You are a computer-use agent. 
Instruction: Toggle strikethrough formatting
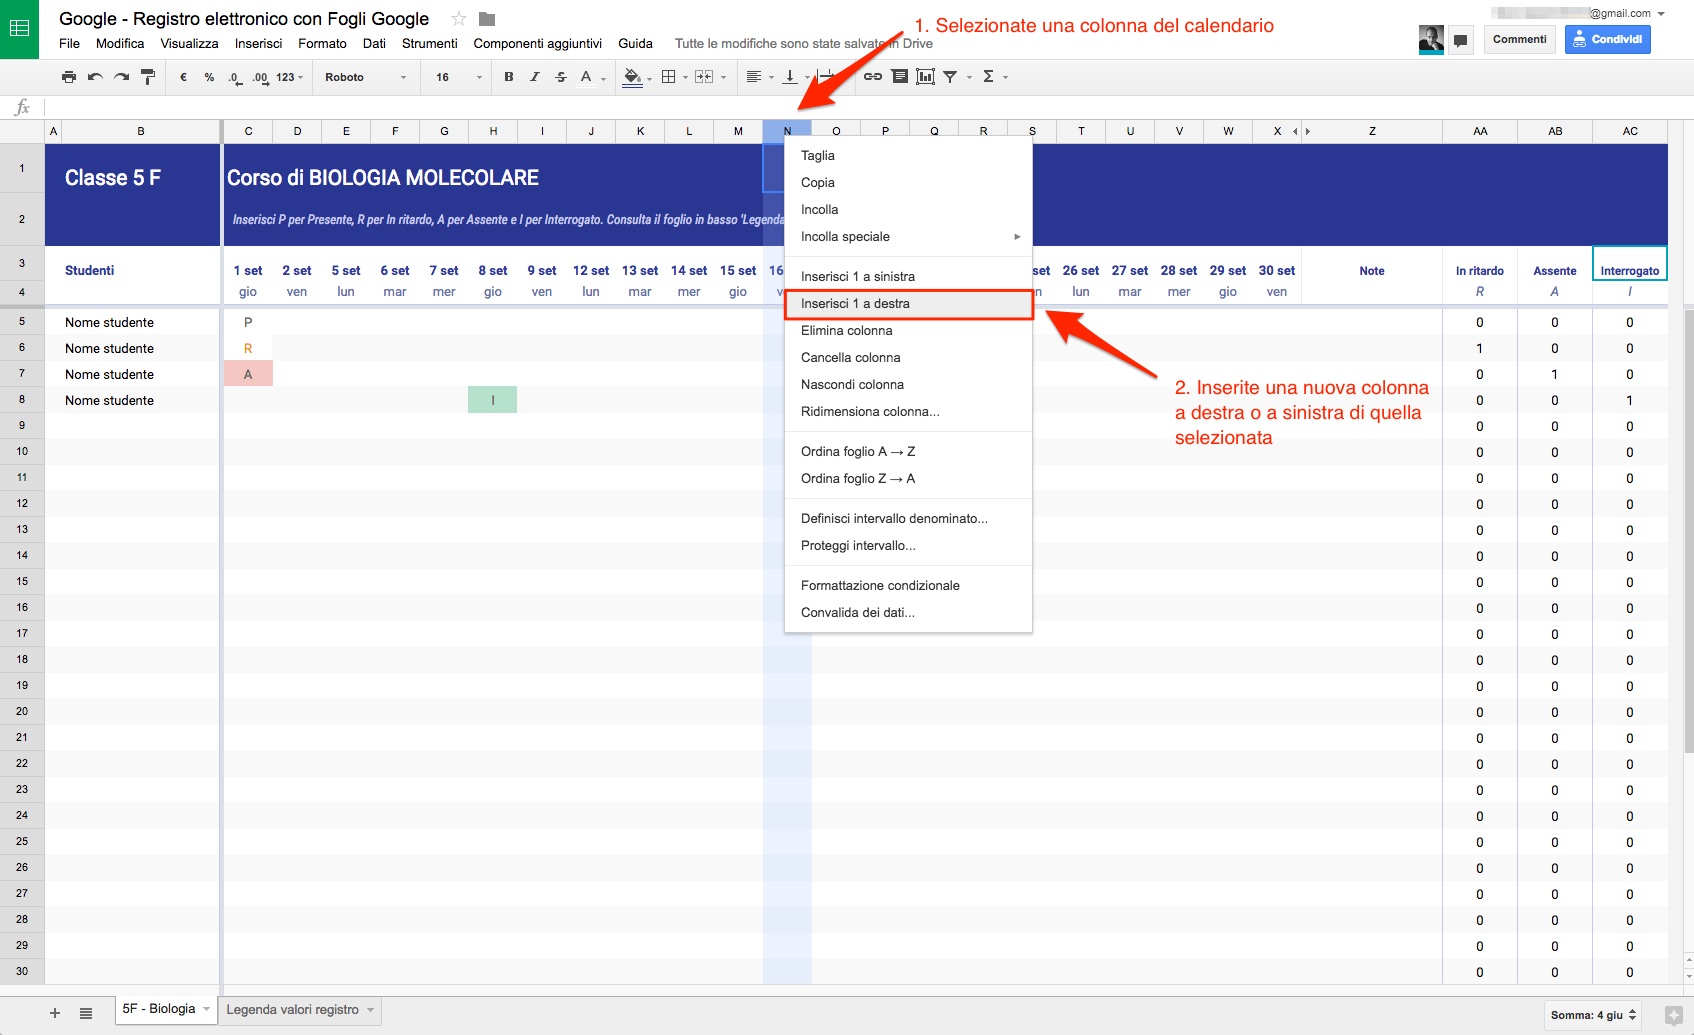pyautogui.click(x=561, y=77)
